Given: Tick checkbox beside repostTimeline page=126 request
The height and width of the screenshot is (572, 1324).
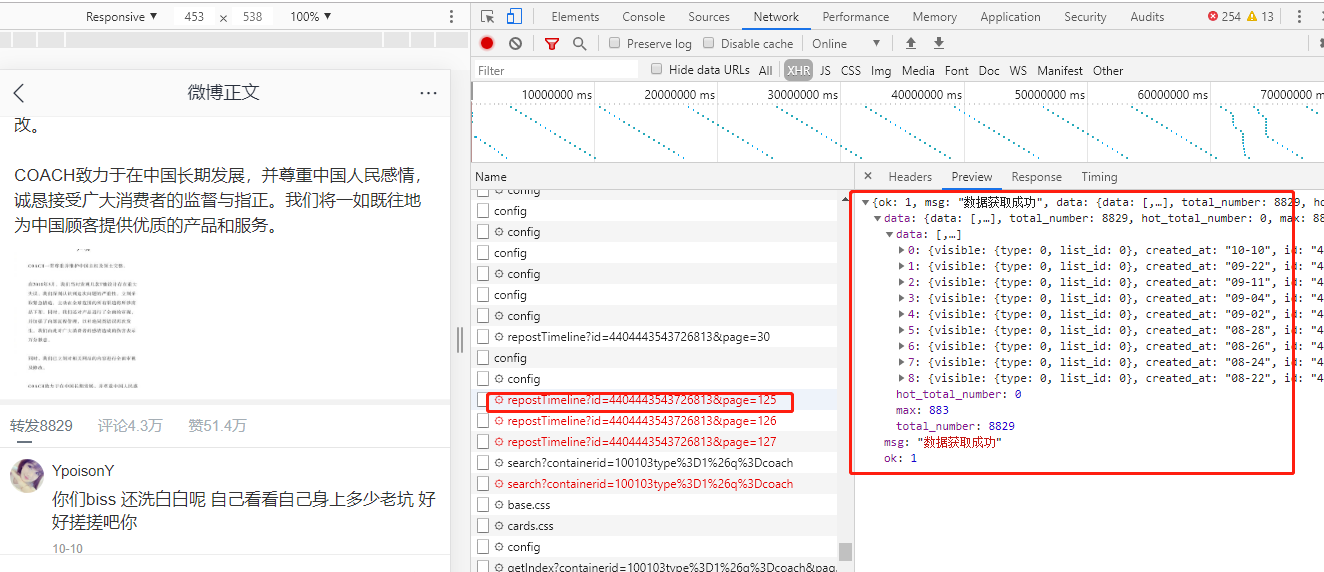Looking at the screenshot, I should click(484, 420).
